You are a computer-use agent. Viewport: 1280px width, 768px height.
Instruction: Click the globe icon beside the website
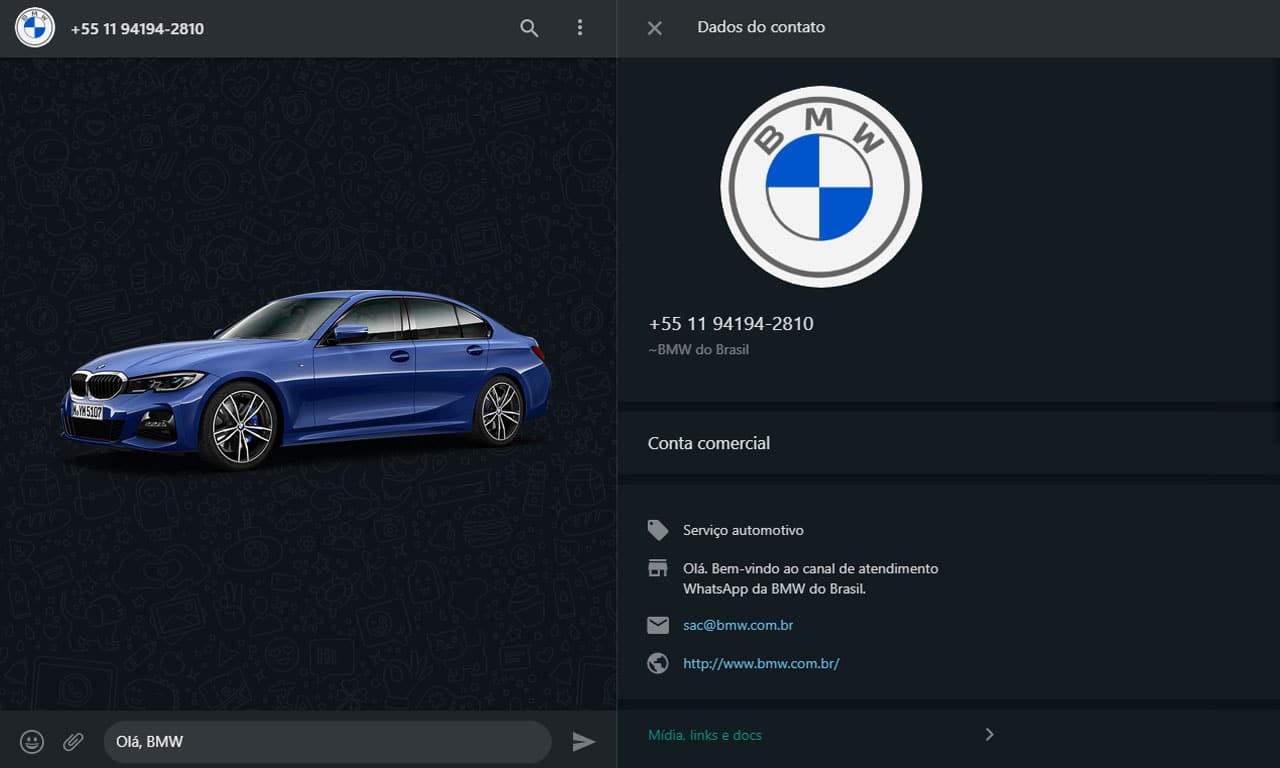(x=658, y=663)
